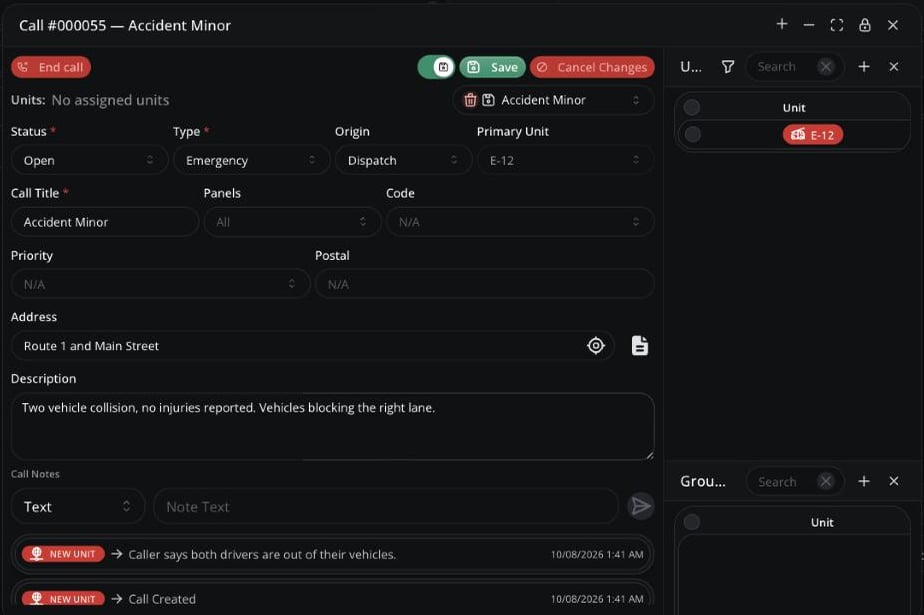The width and height of the screenshot is (924, 615).
Task: Click the Call Created note text
Action: click(x=162, y=599)
